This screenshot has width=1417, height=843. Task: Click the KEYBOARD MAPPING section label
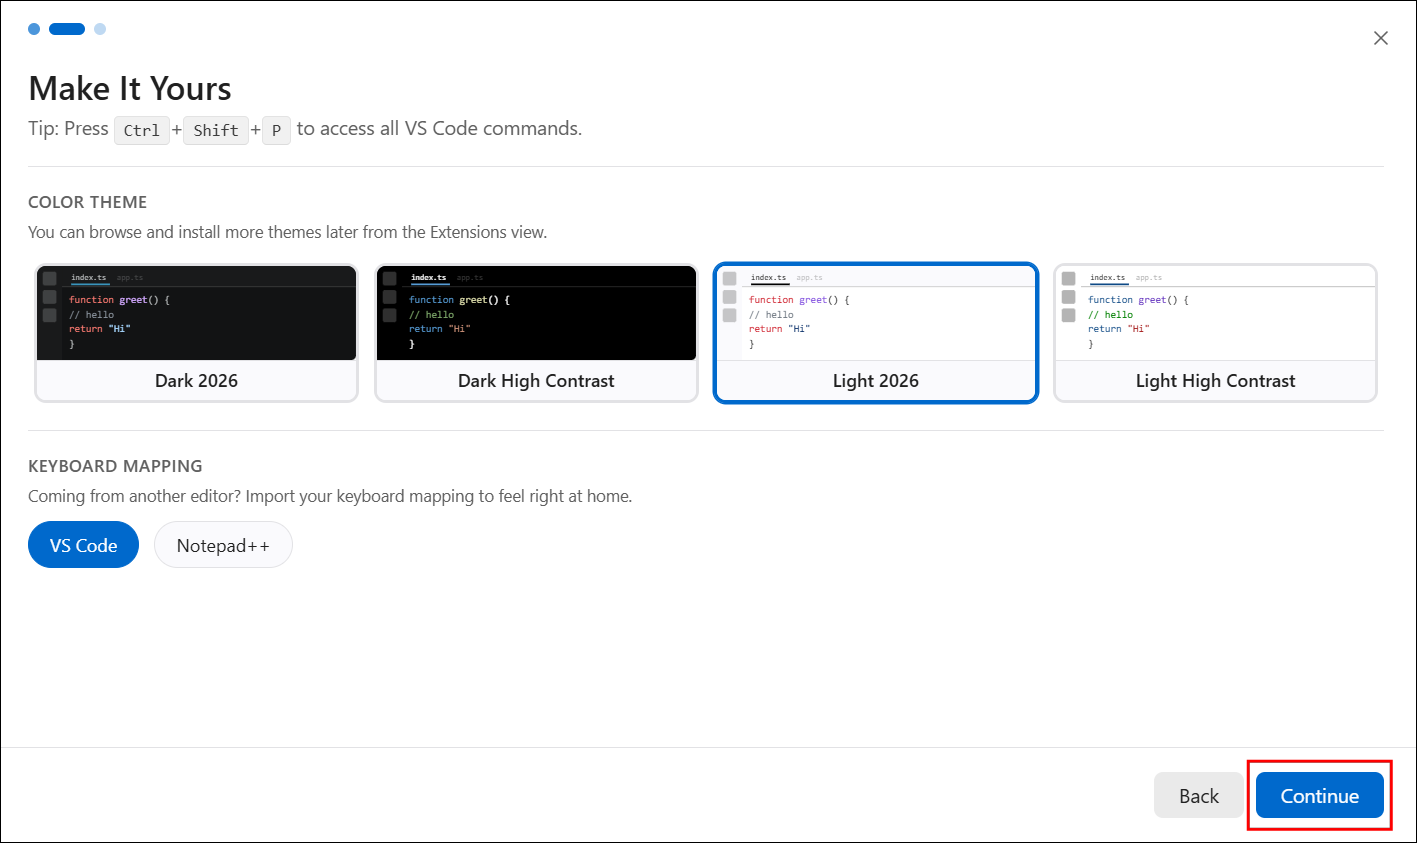tap(115, 466)
